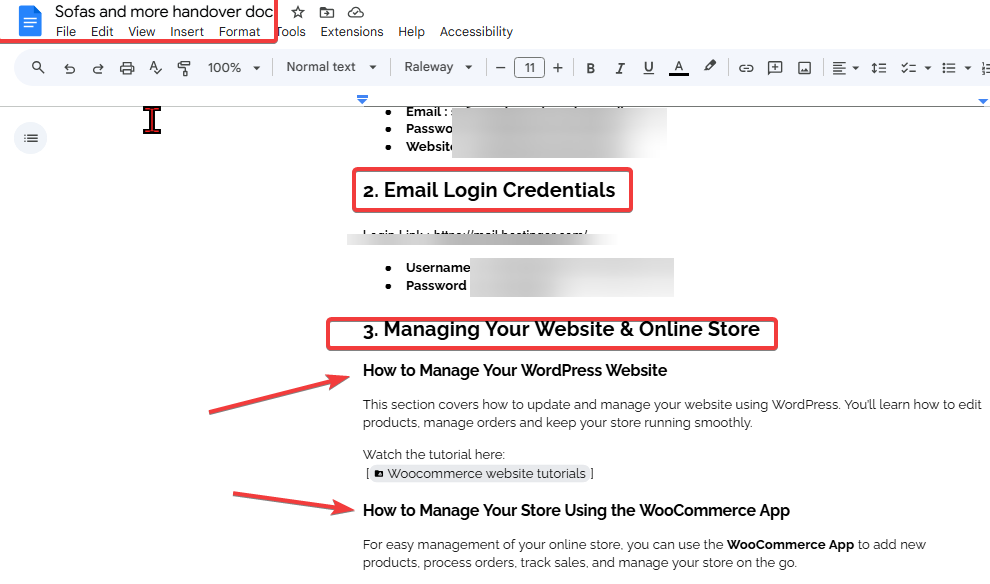Click the font size field showing 11
The image size is (990, 584).
tap(529, 68)
